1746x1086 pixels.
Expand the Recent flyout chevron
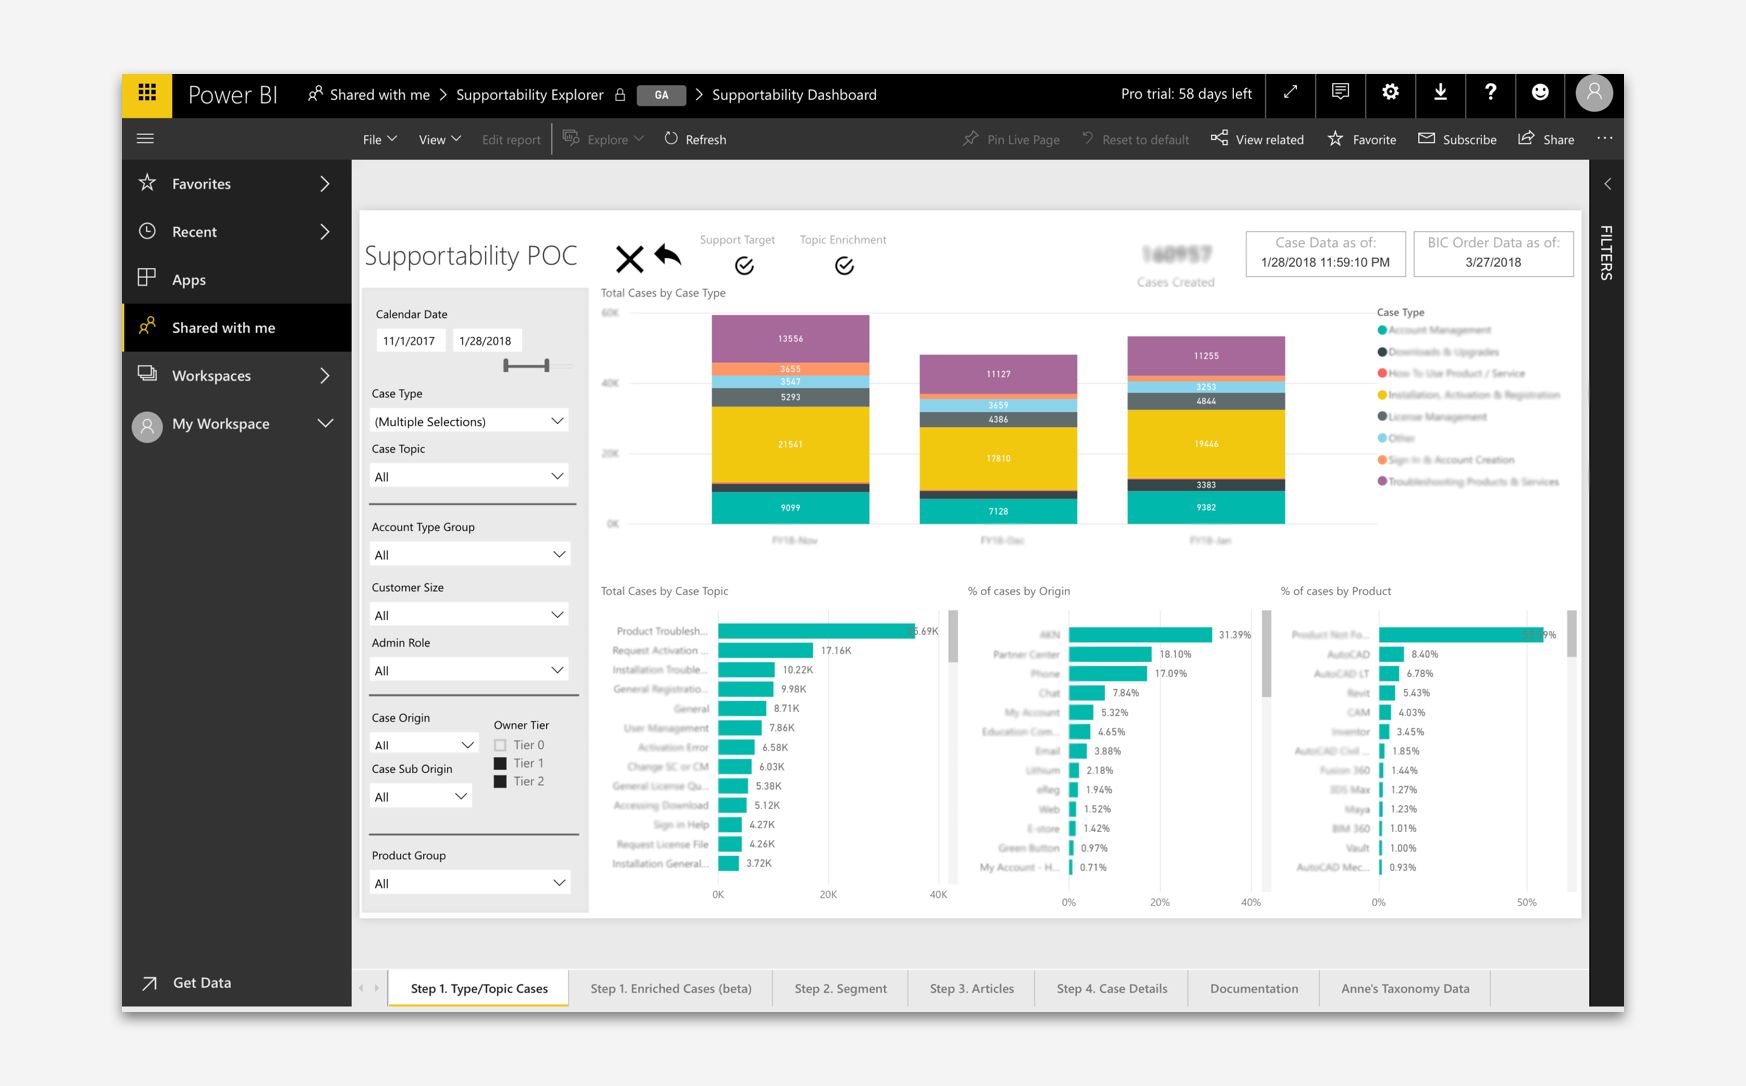[x=325, y=231]
